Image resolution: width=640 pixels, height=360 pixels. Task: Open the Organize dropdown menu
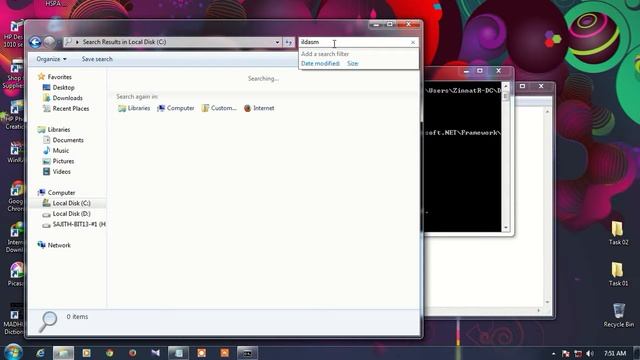pos(51,59)
